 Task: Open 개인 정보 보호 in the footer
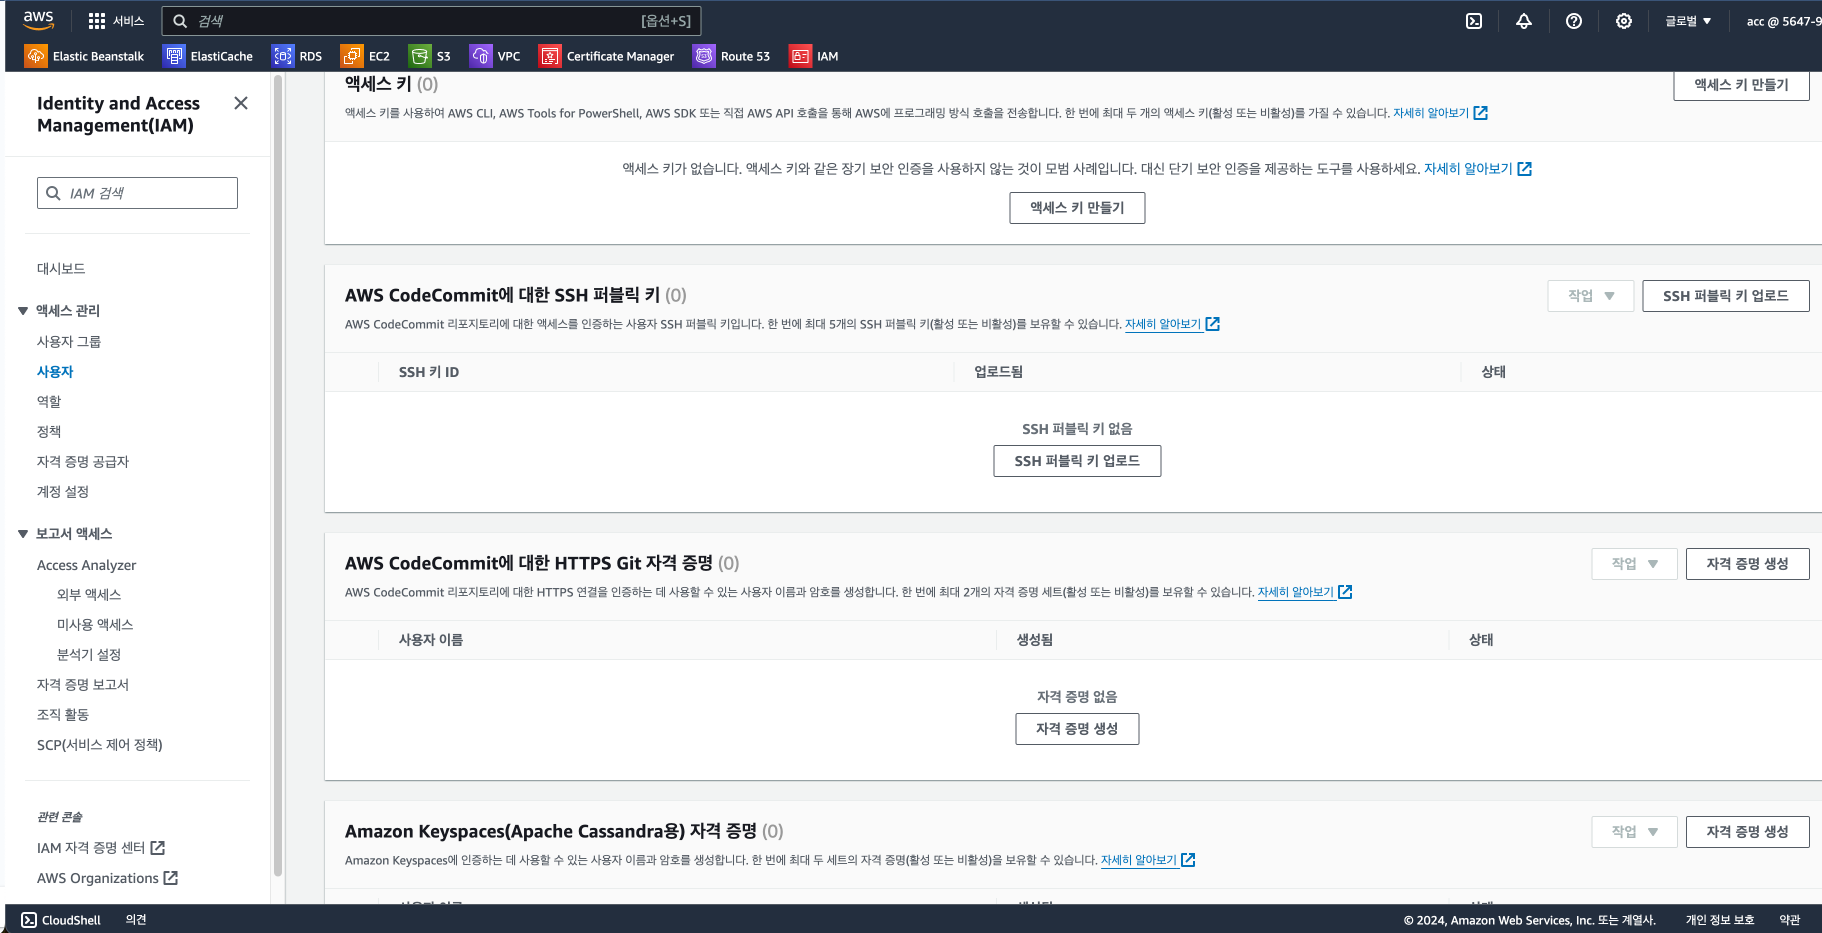[1720, 920]
